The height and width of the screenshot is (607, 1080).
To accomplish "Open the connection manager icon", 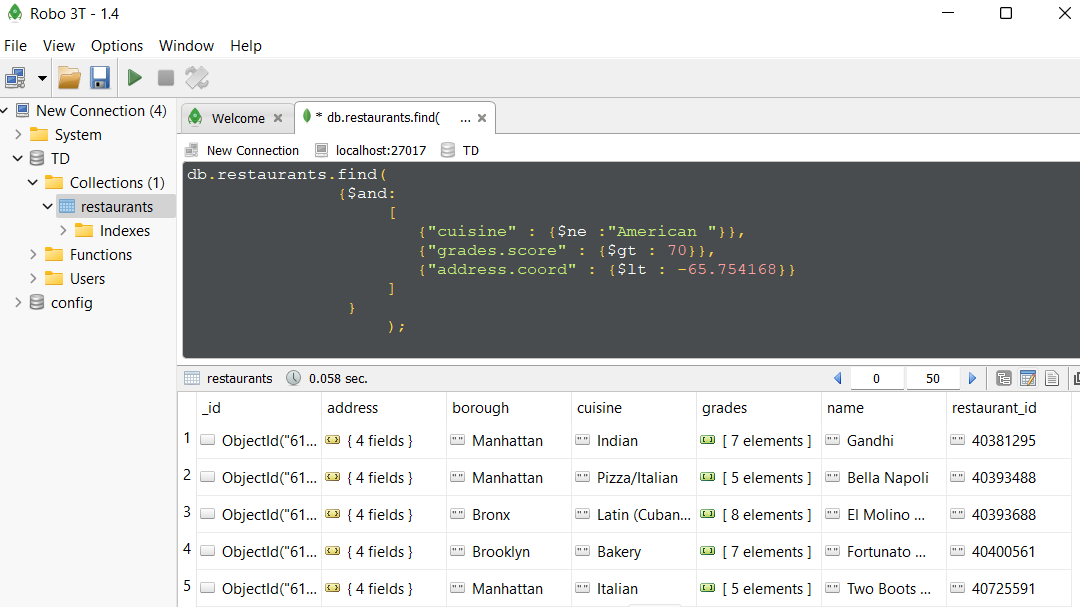I will pyautogui.click(x=13, y=77).
